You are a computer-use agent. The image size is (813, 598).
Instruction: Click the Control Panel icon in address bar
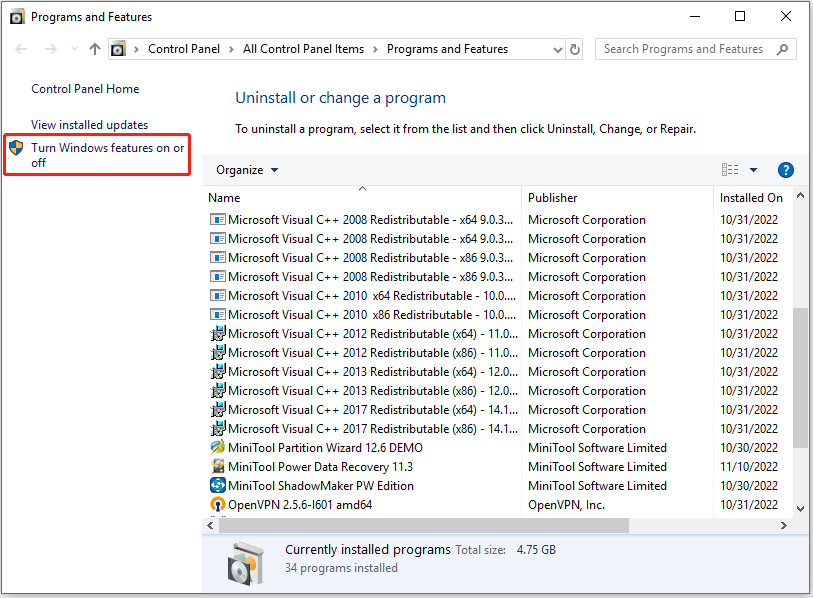(118, 48)
